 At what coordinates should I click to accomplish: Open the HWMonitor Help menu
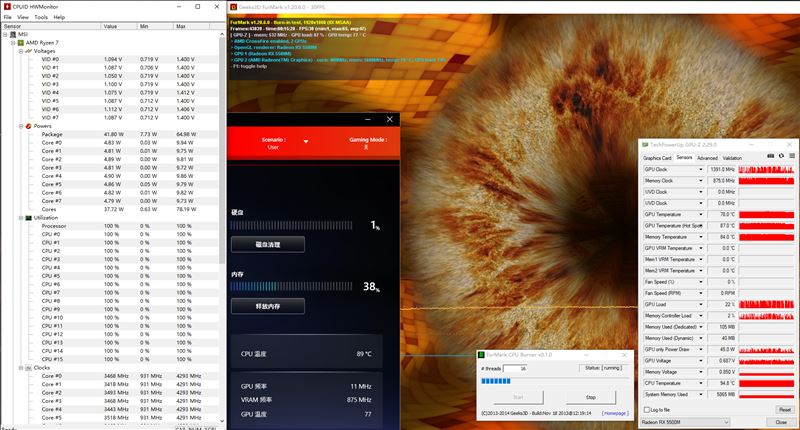[x=59, y=17]
